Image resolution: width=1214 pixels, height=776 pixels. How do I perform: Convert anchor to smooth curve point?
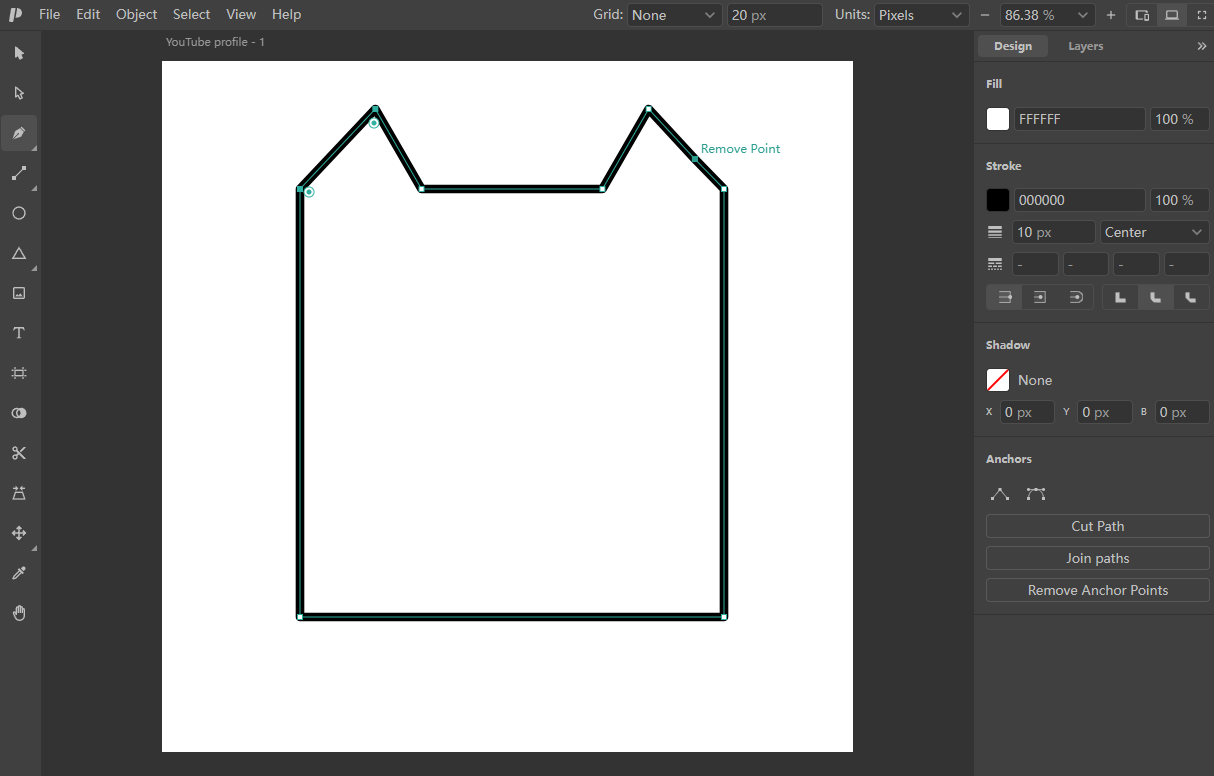[x=1036, y=494]
